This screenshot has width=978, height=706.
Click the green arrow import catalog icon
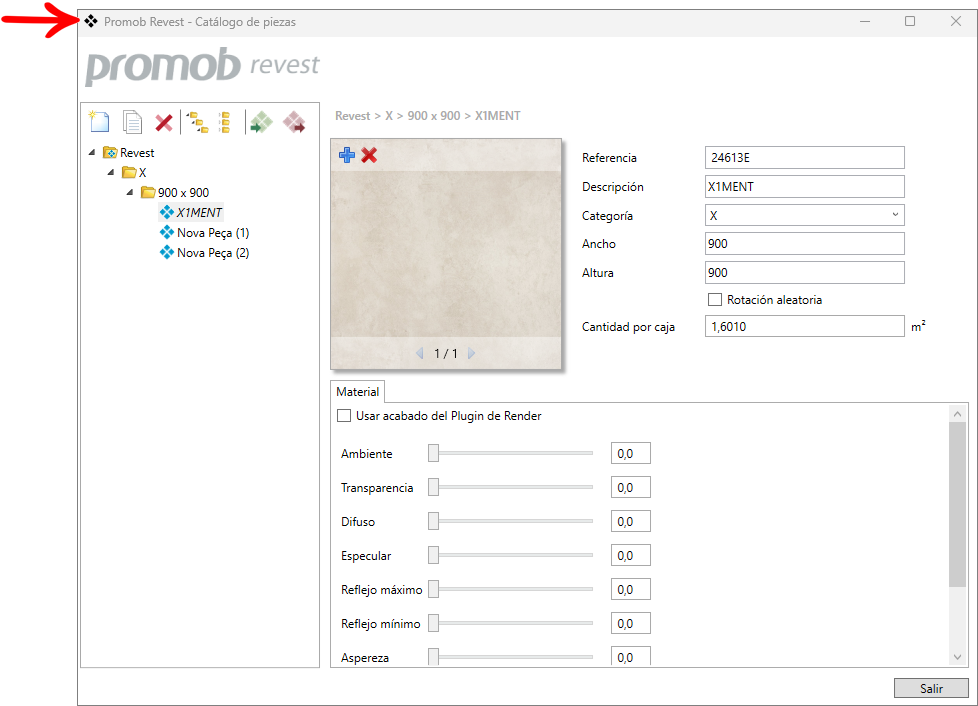[x=260, y=122]
